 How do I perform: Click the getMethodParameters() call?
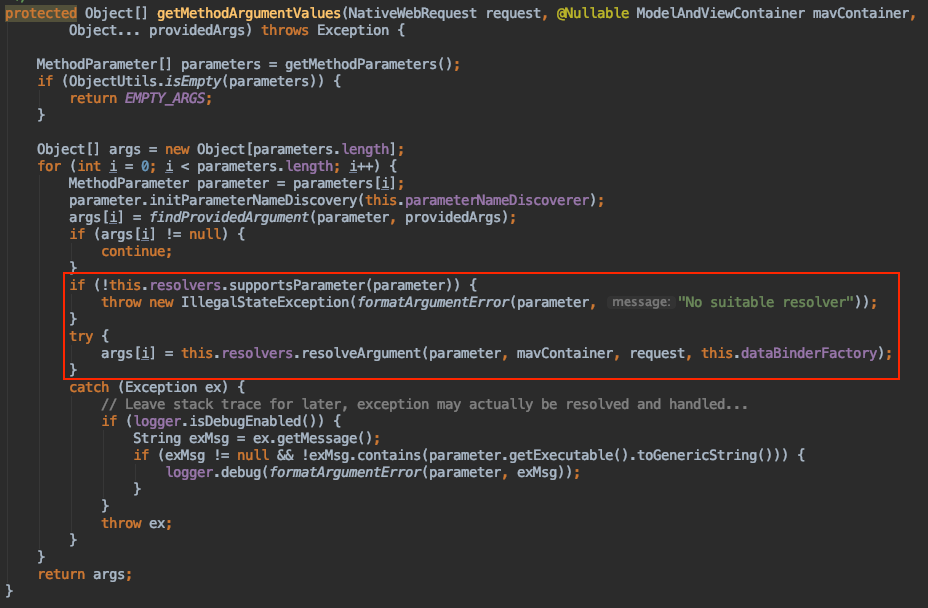(x=368, y=64)
